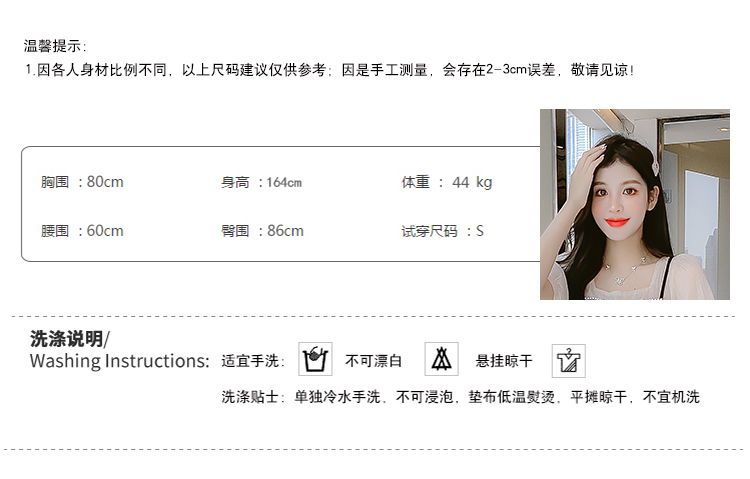750x479 pixels.
Task: Click the 不宜机洗 text at the end of the tips
Action: pyautogui.click(x=671, y=397)
